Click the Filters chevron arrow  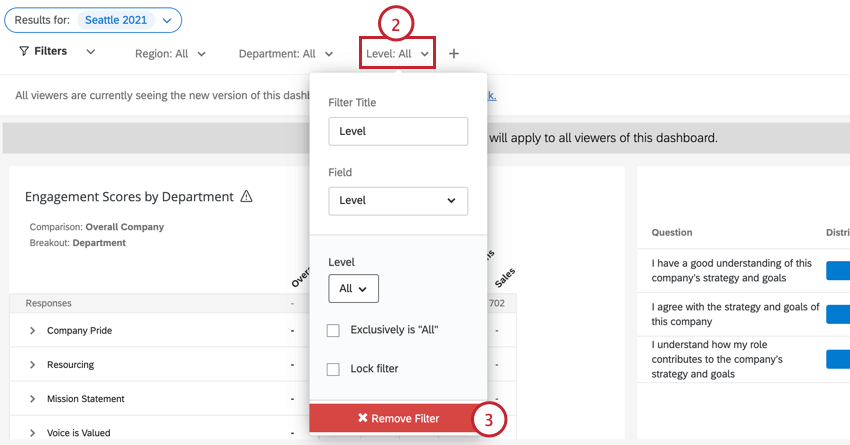tap(91, 51)
